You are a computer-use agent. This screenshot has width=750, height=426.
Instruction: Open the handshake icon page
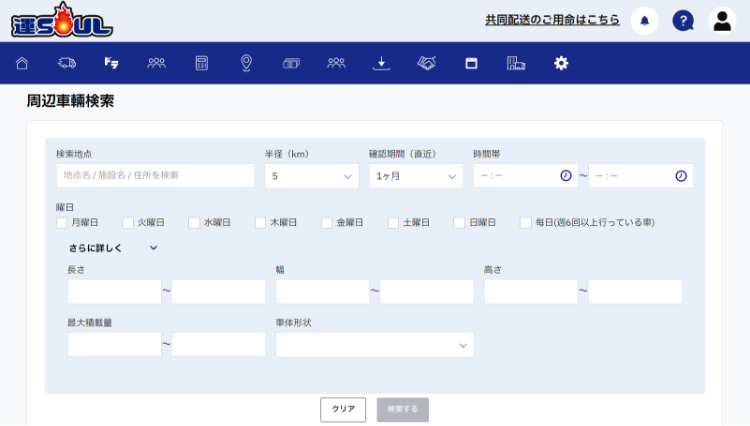[x=426, y=63]
